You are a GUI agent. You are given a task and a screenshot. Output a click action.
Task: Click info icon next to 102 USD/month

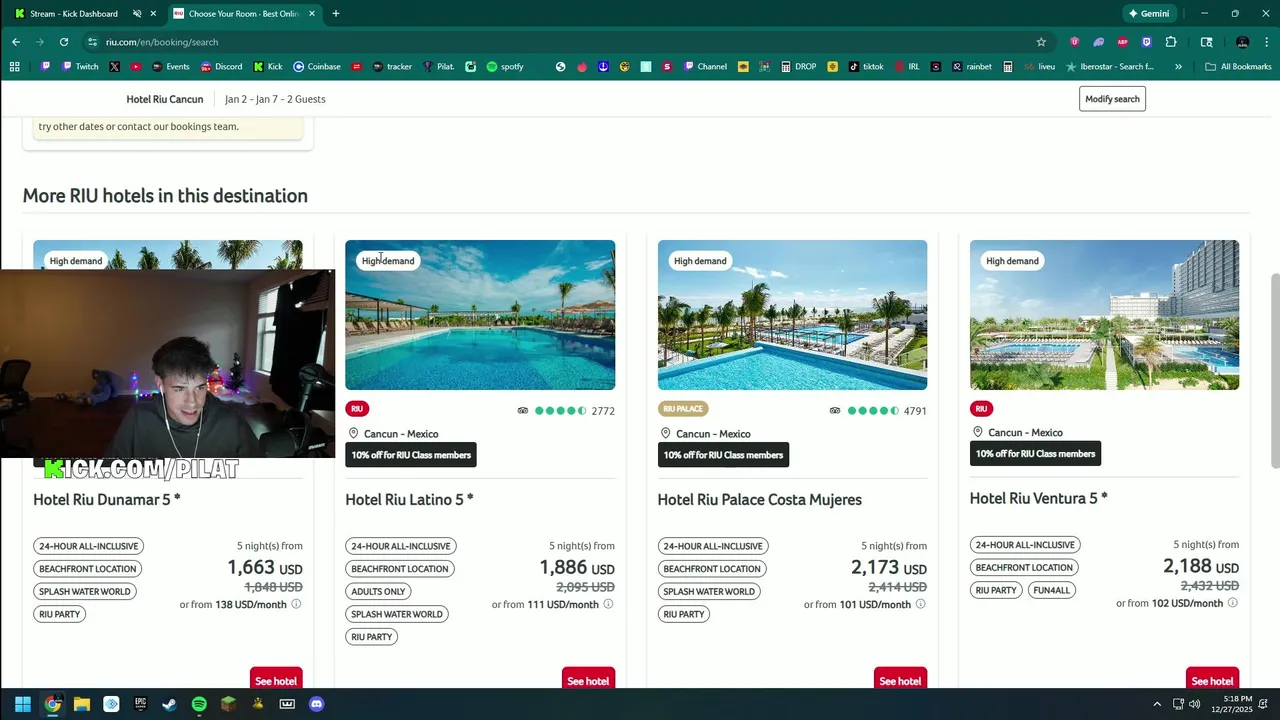click(x=1232, y=603)
